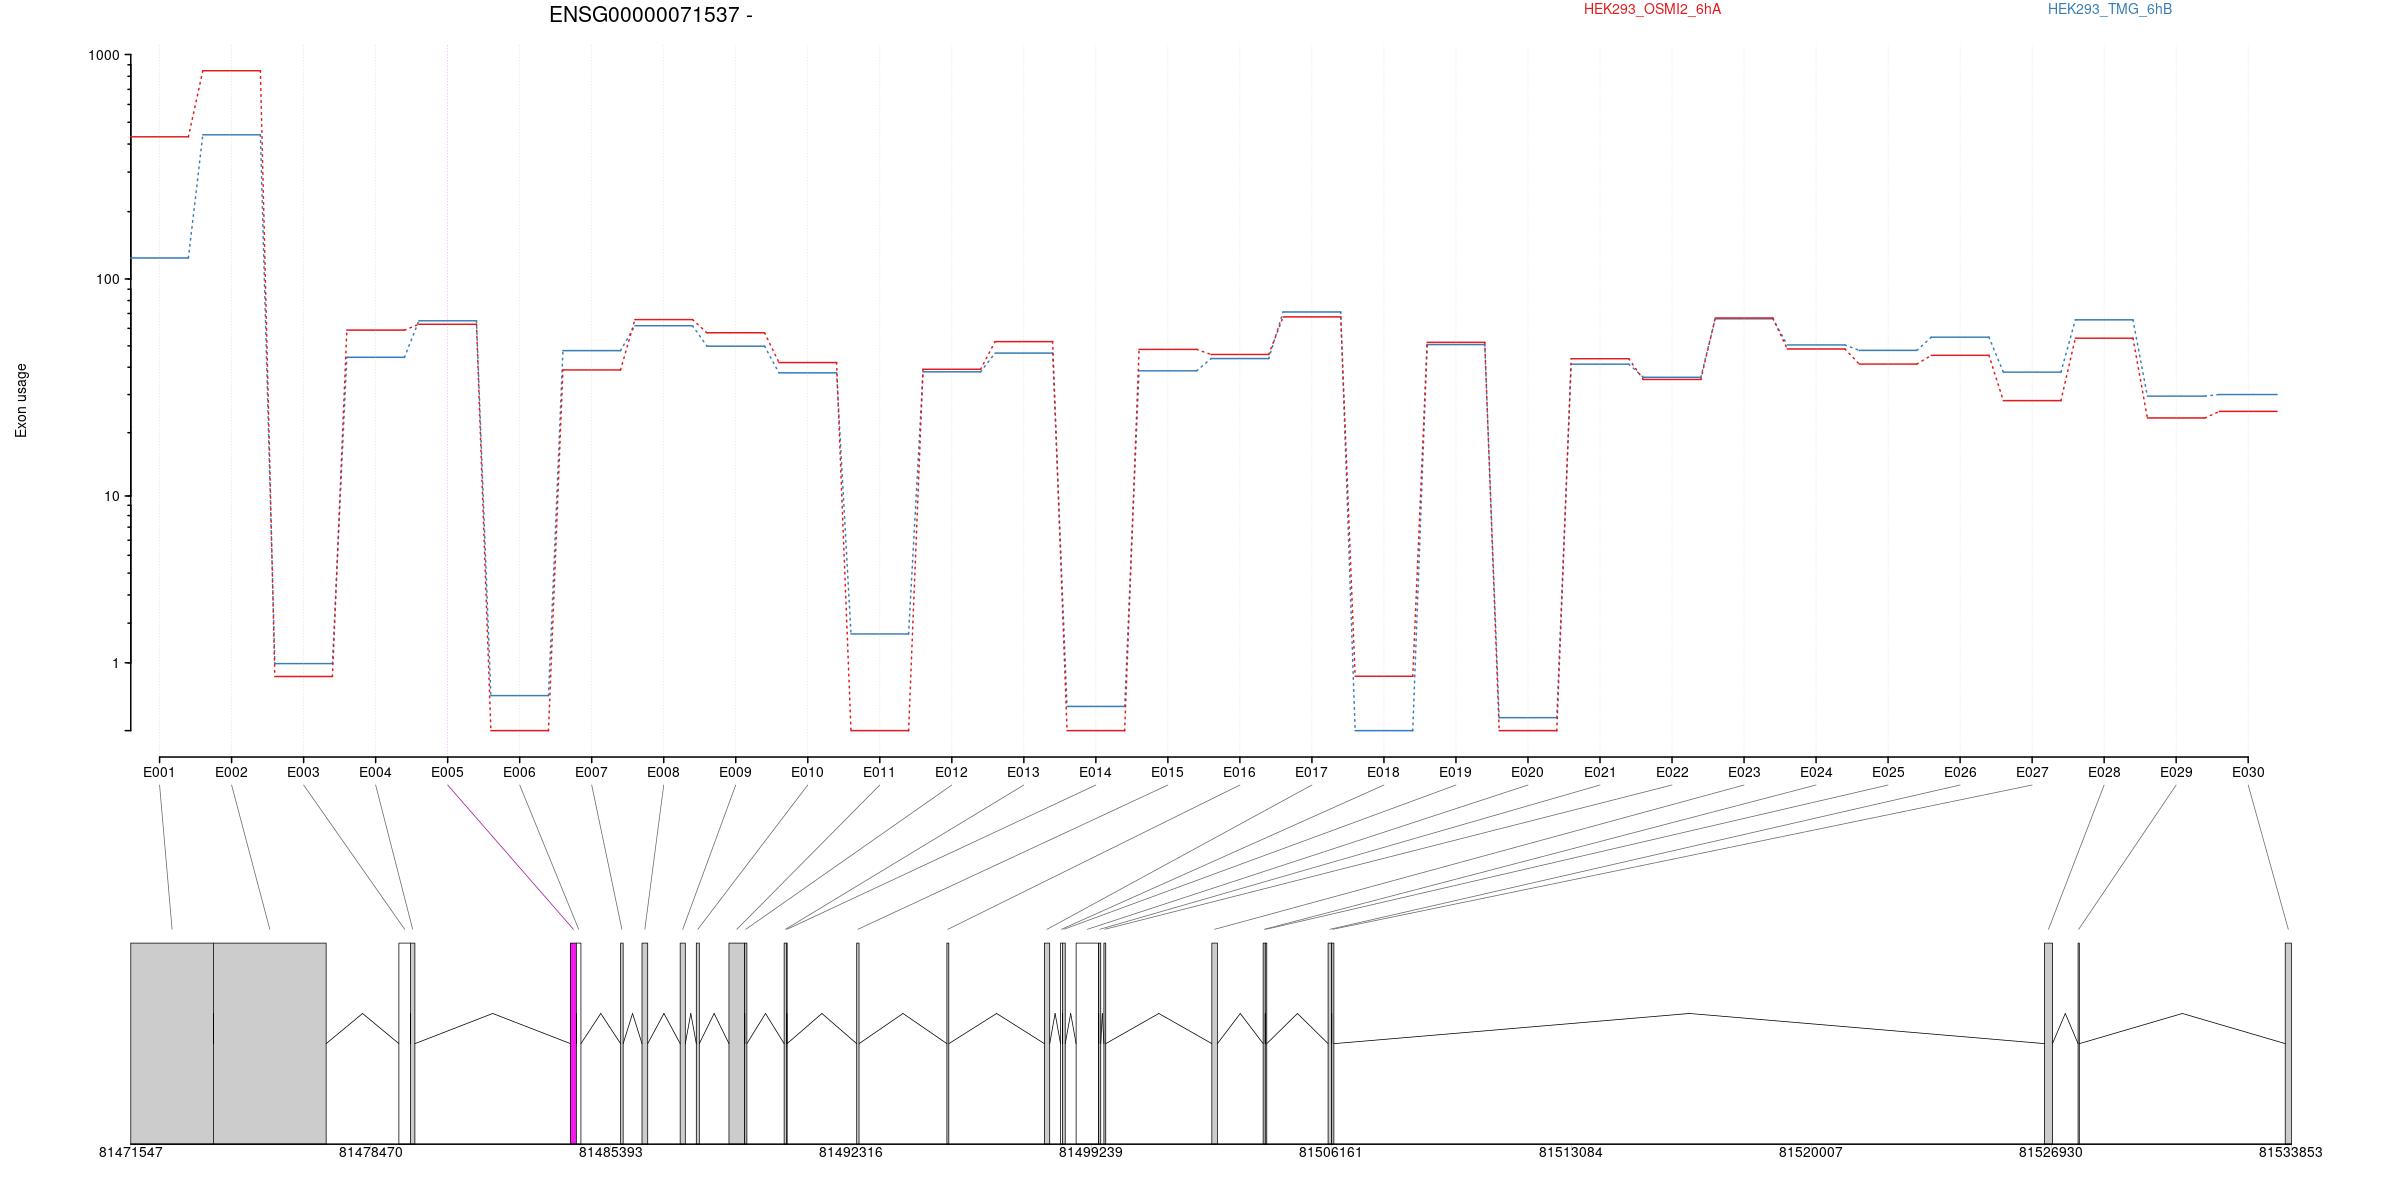Click the gray exon block at far right
The image size is (2400, 1200).
[2288, 1043]
